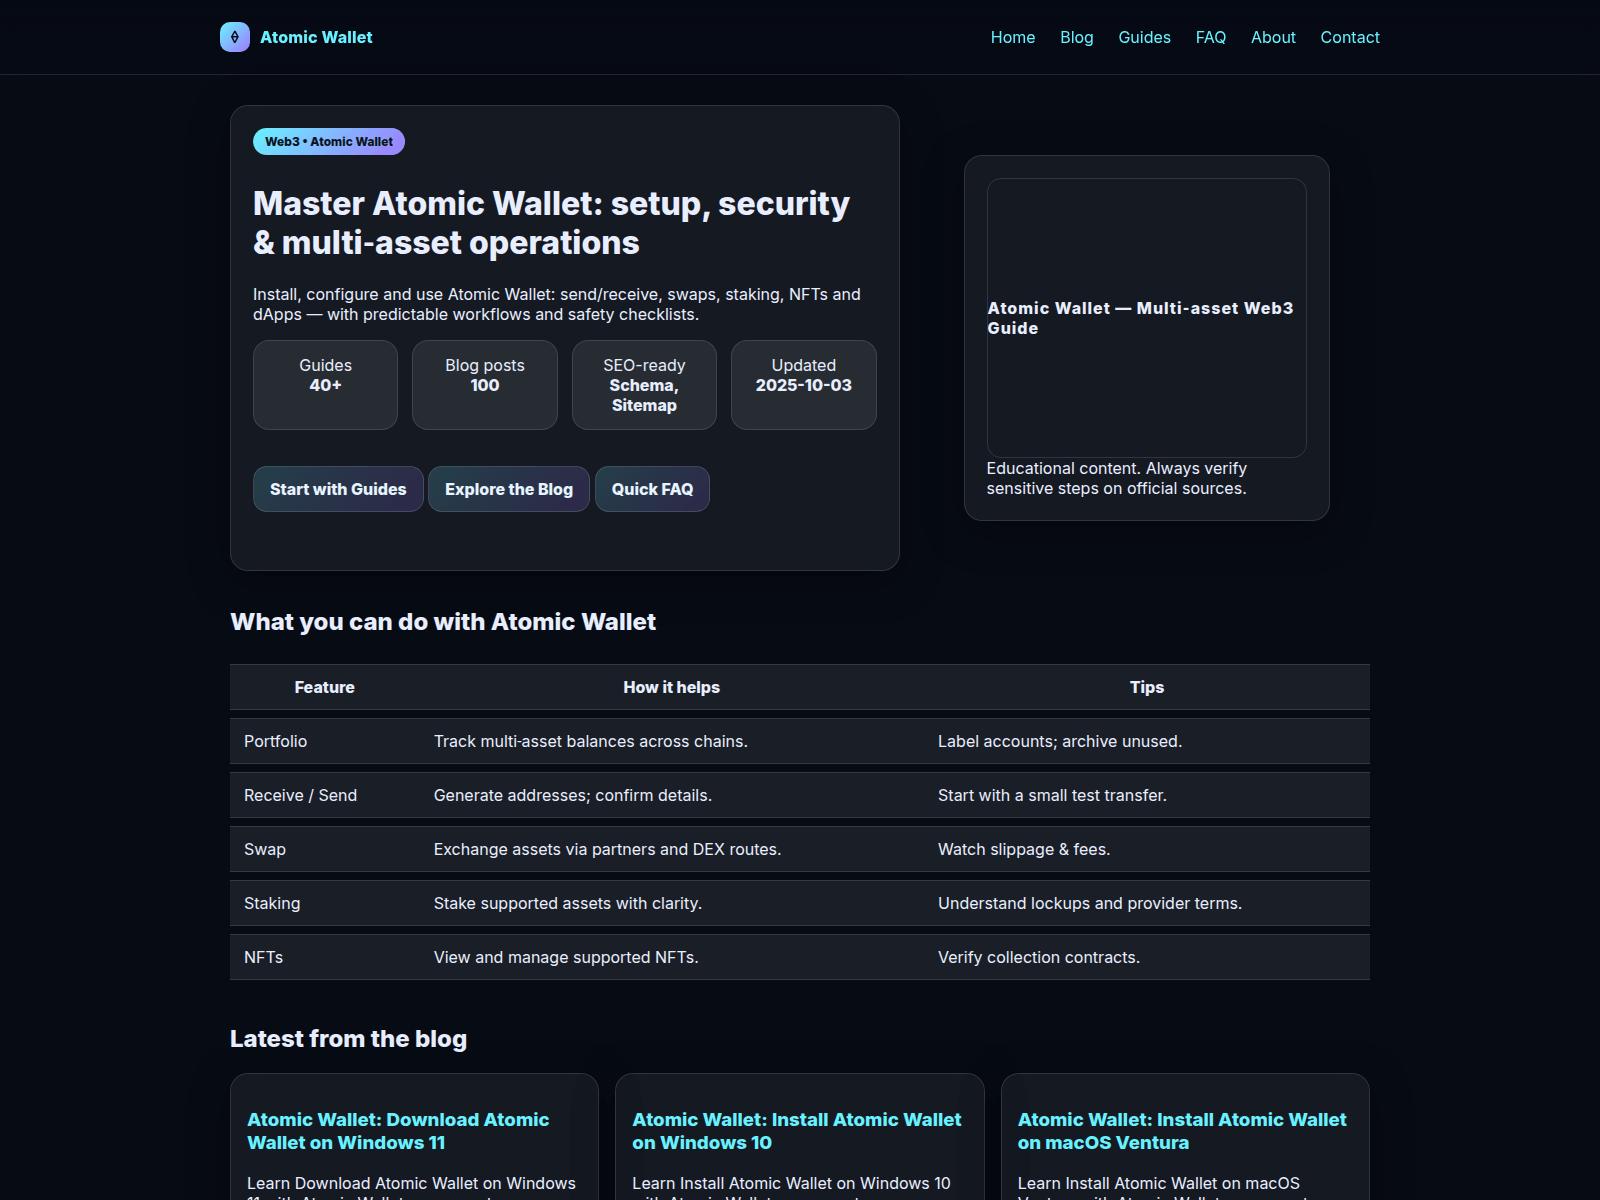Image resolution: width=1600 pixels, height=1200 pixels.
Task: Select the Portfolio table cell
Action: tap(325, 741)
